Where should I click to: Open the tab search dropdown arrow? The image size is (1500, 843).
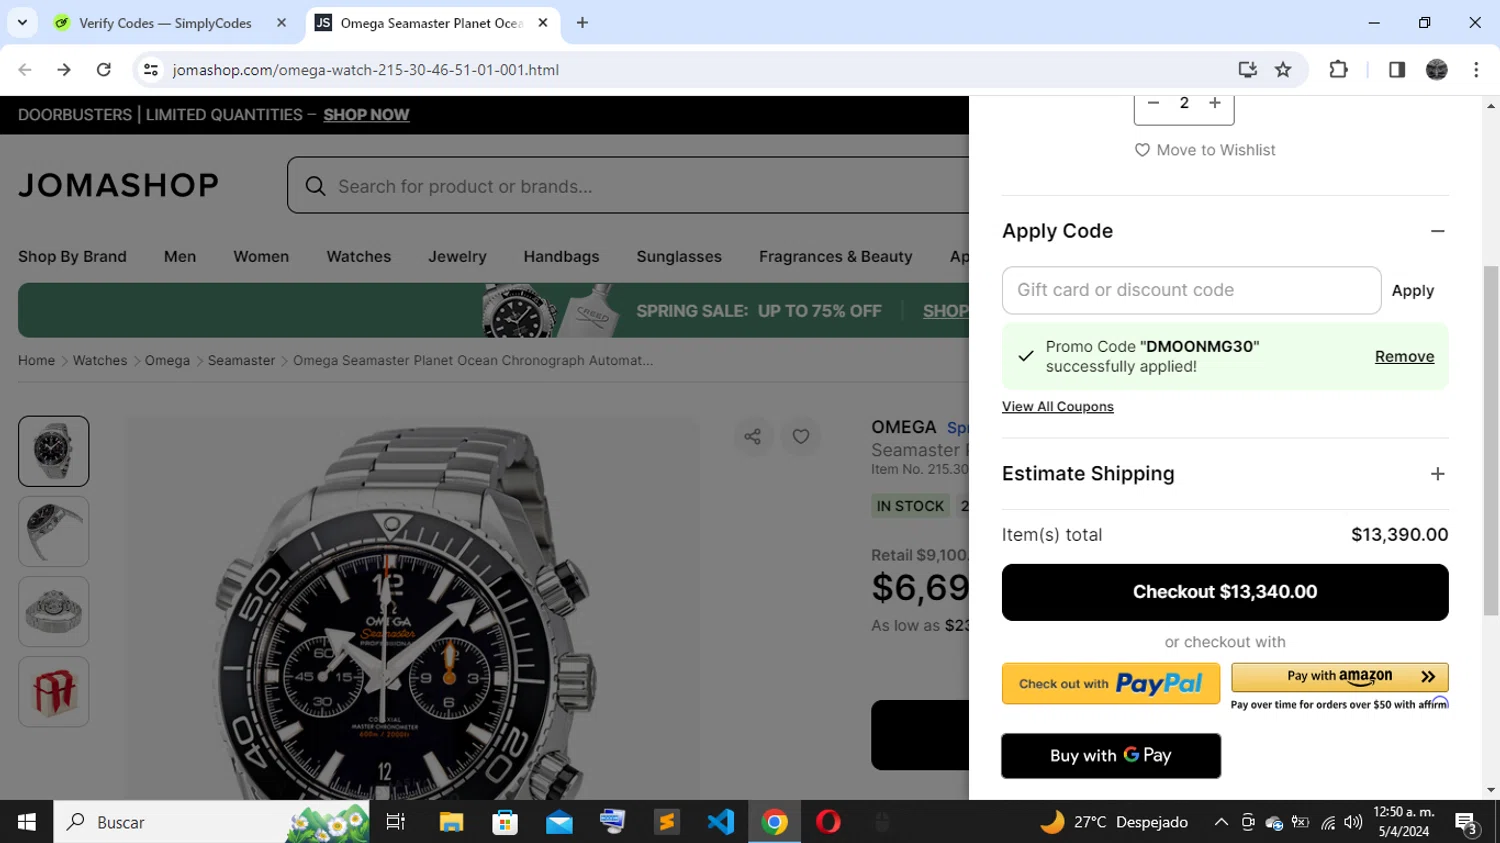pyautogui.click(x=22, y=23)
